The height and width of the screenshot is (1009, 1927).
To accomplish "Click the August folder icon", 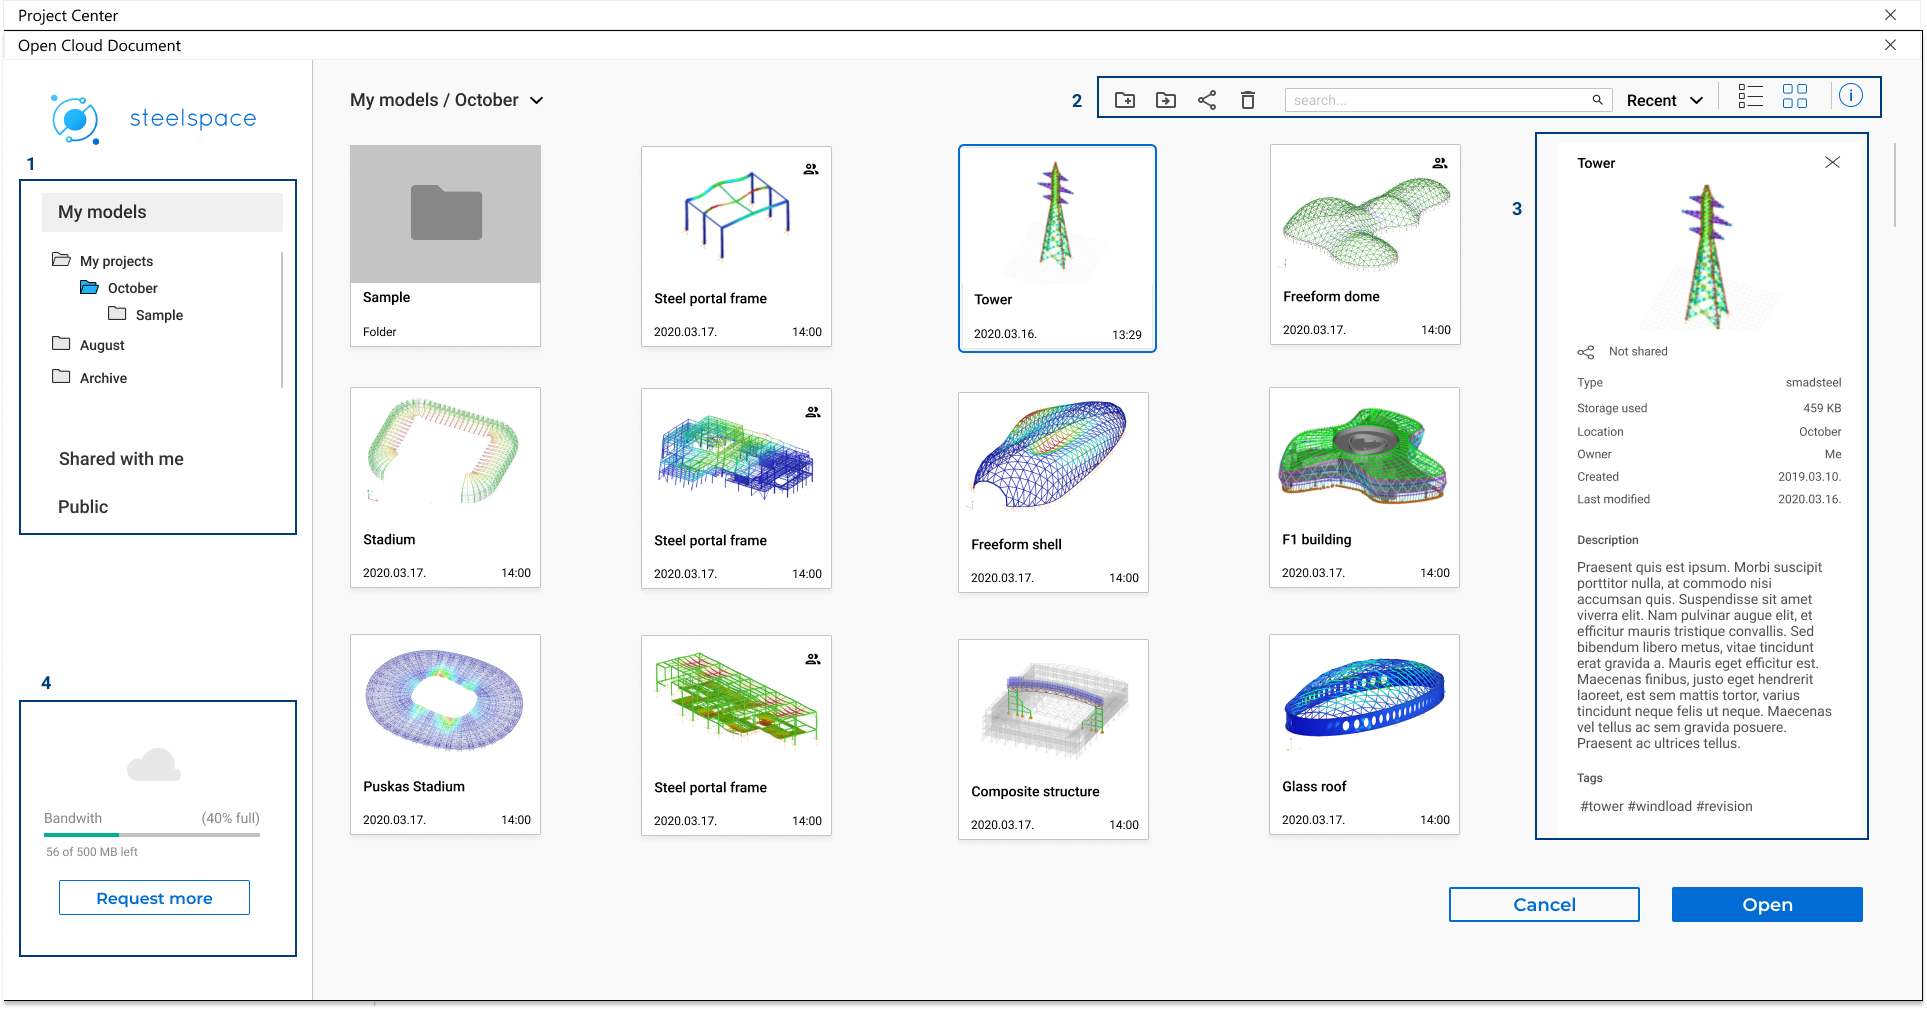I will tap(61, 344).
